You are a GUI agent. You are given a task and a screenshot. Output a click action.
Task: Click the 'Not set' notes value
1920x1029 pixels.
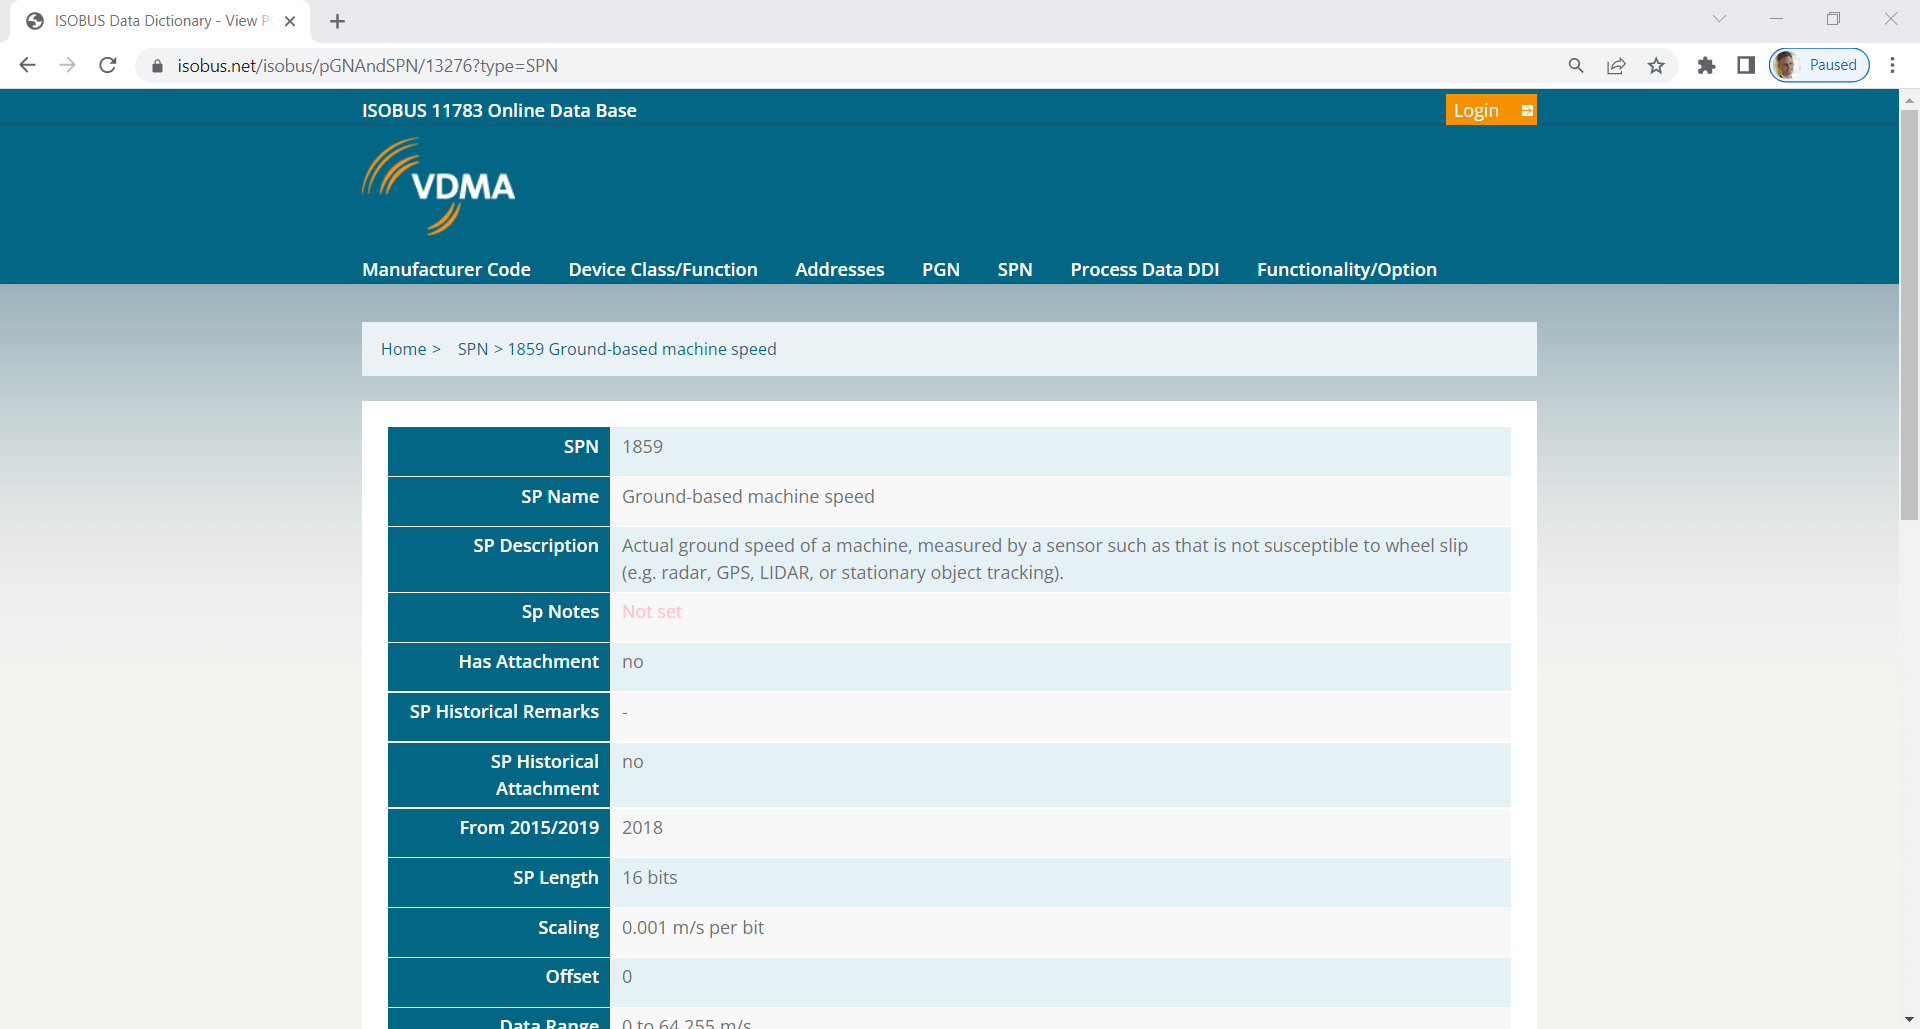pyautogui.click(x=652, y=612)
